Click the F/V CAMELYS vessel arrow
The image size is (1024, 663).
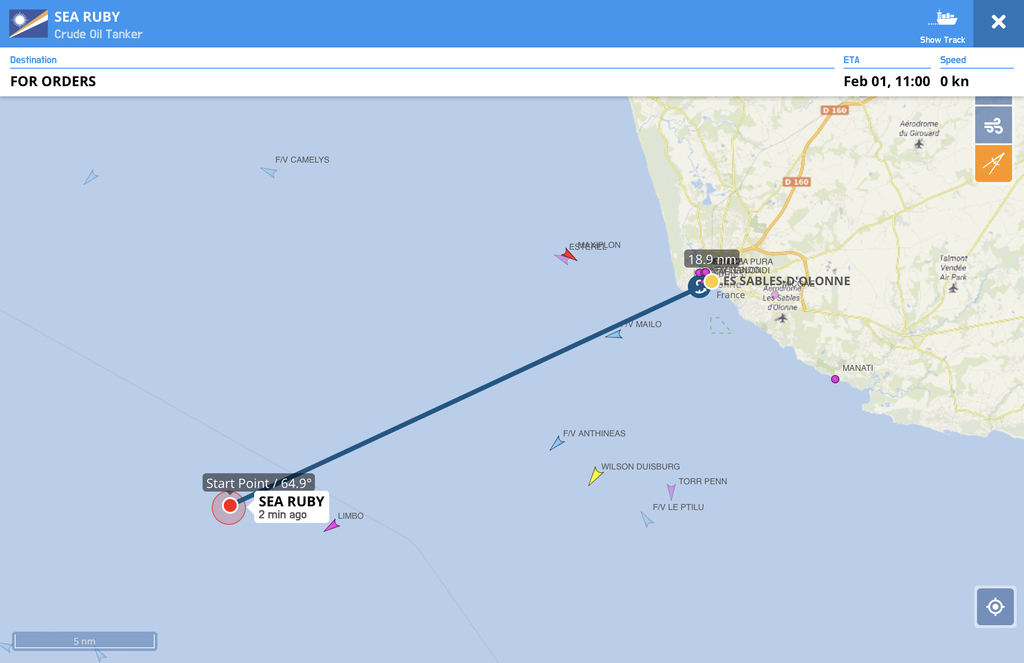269,172
